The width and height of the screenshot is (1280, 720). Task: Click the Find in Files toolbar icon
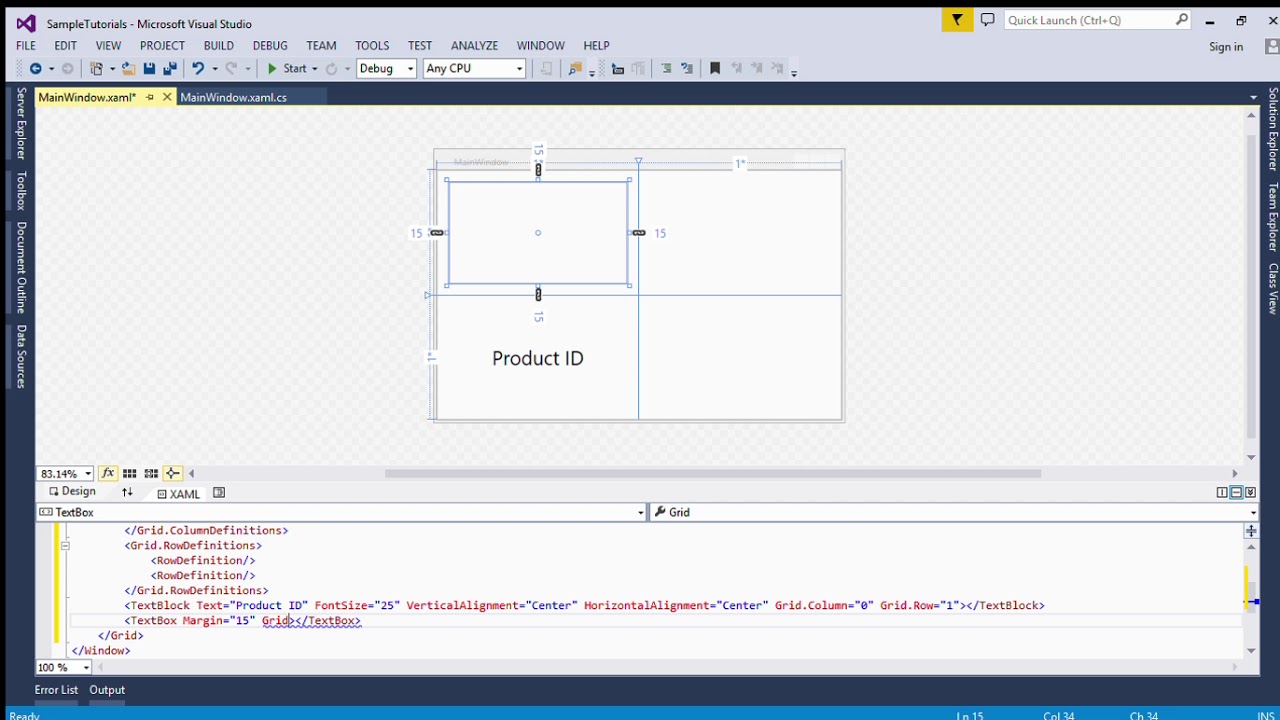tap(575, 68)
